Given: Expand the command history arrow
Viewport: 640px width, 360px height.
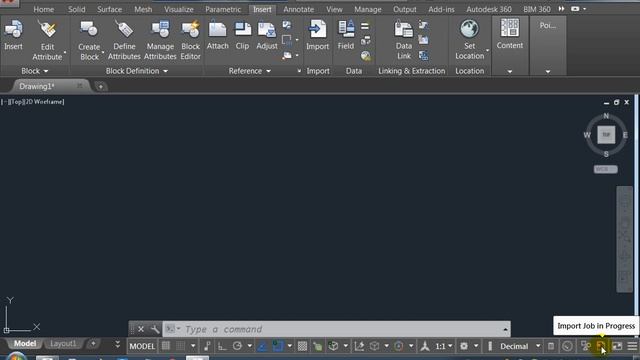Looking at the screenshot, I should tap(505, 329).
